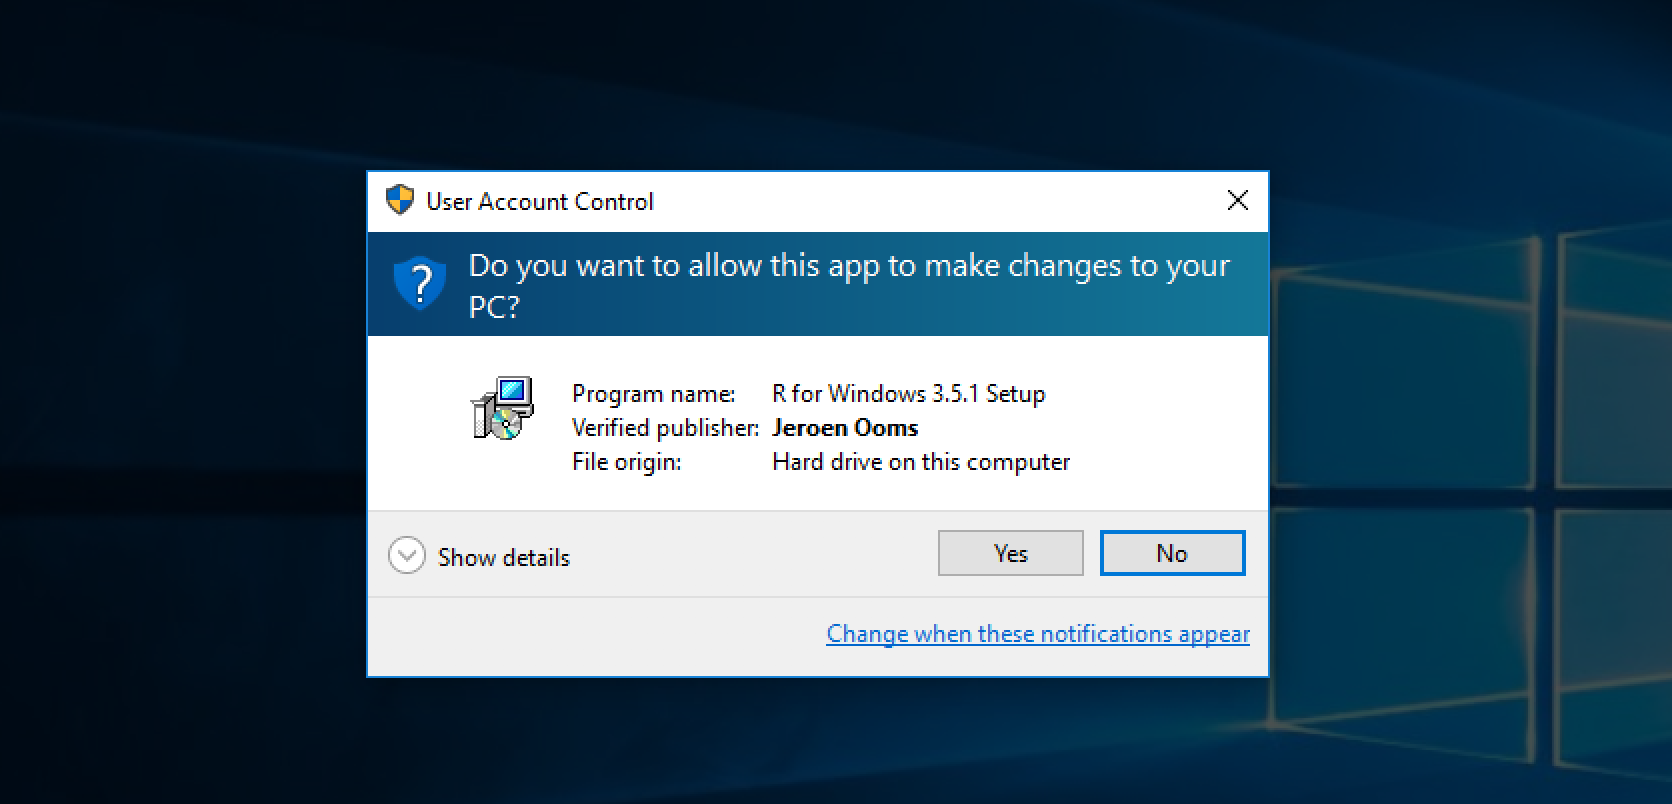Click the R setup installer icon

[502, 408]
